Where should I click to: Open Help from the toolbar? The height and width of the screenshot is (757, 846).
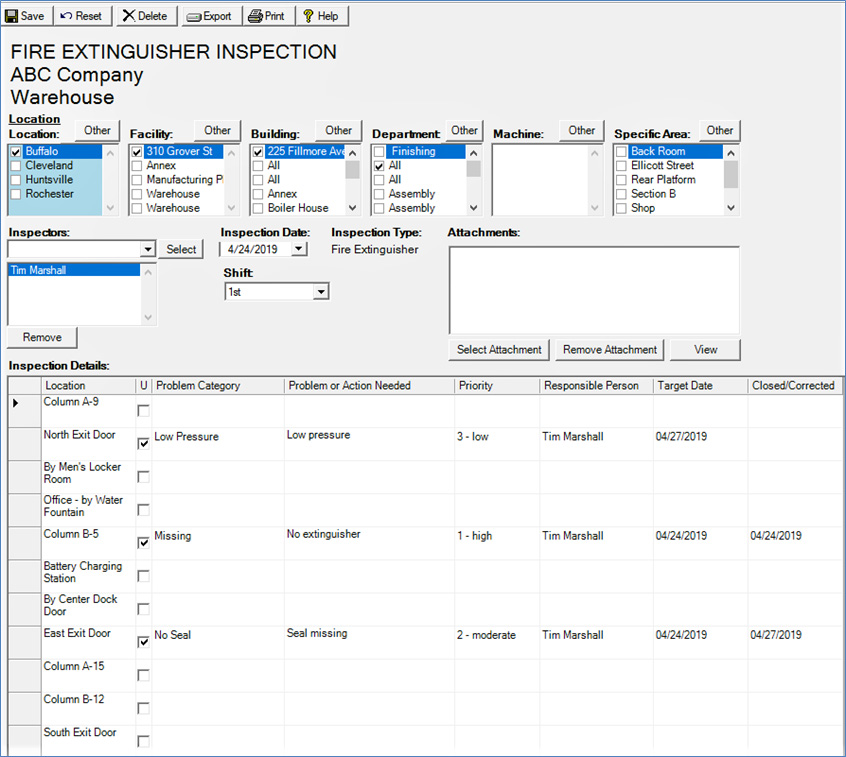(322, 16)
